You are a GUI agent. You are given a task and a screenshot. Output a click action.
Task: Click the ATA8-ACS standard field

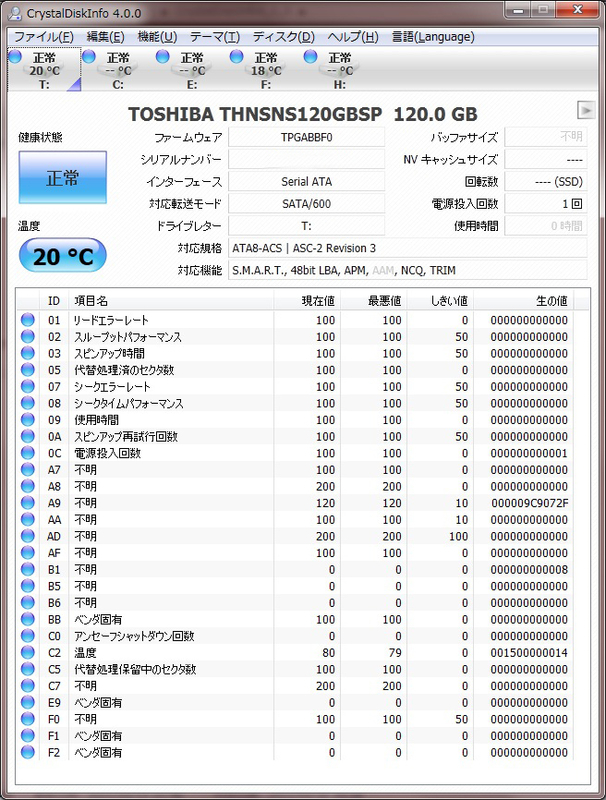pos(408,248)
